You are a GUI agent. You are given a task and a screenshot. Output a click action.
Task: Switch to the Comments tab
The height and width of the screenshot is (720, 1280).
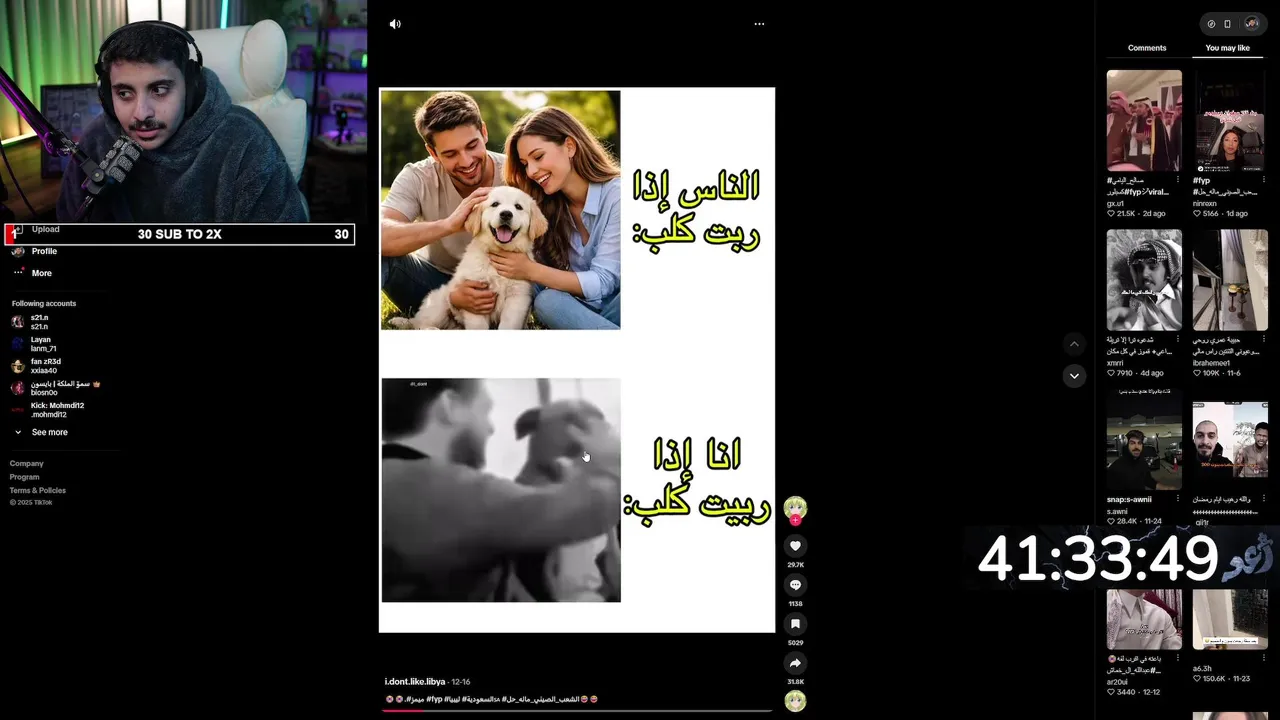[1147, 48]
